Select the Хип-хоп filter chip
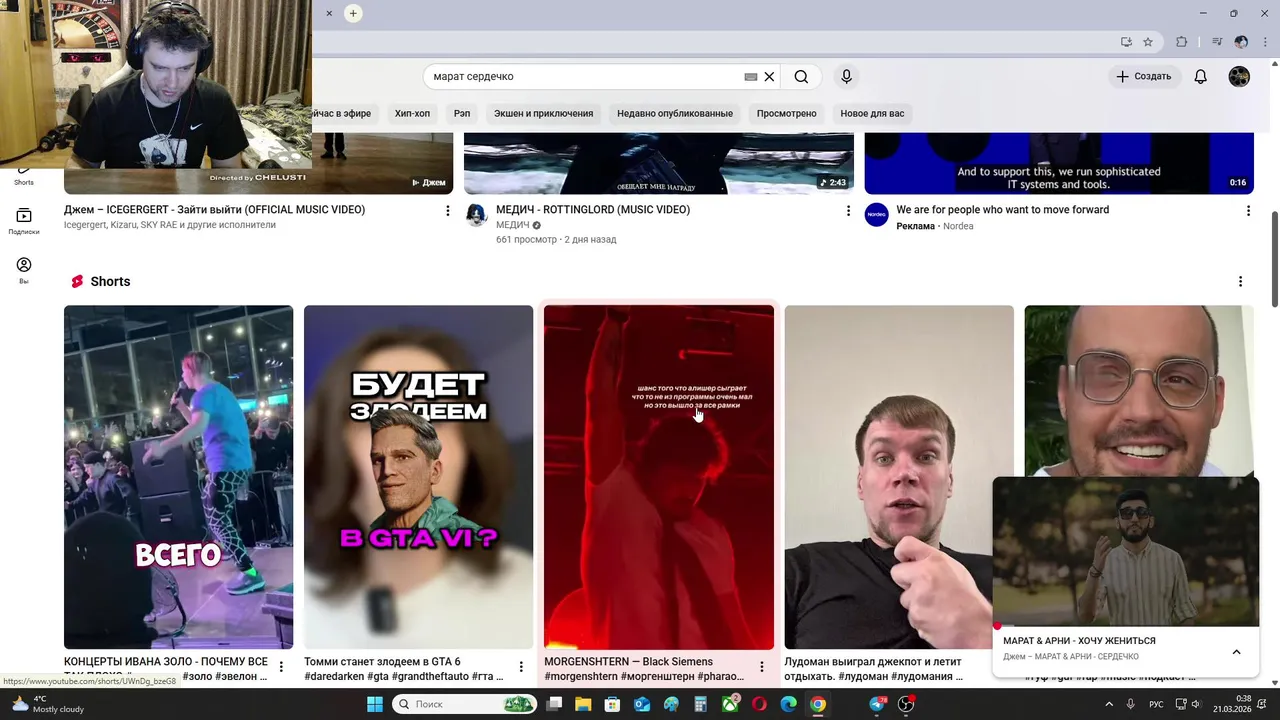Viewport: 1280px width, 720px height. click(x=412, y=114)
